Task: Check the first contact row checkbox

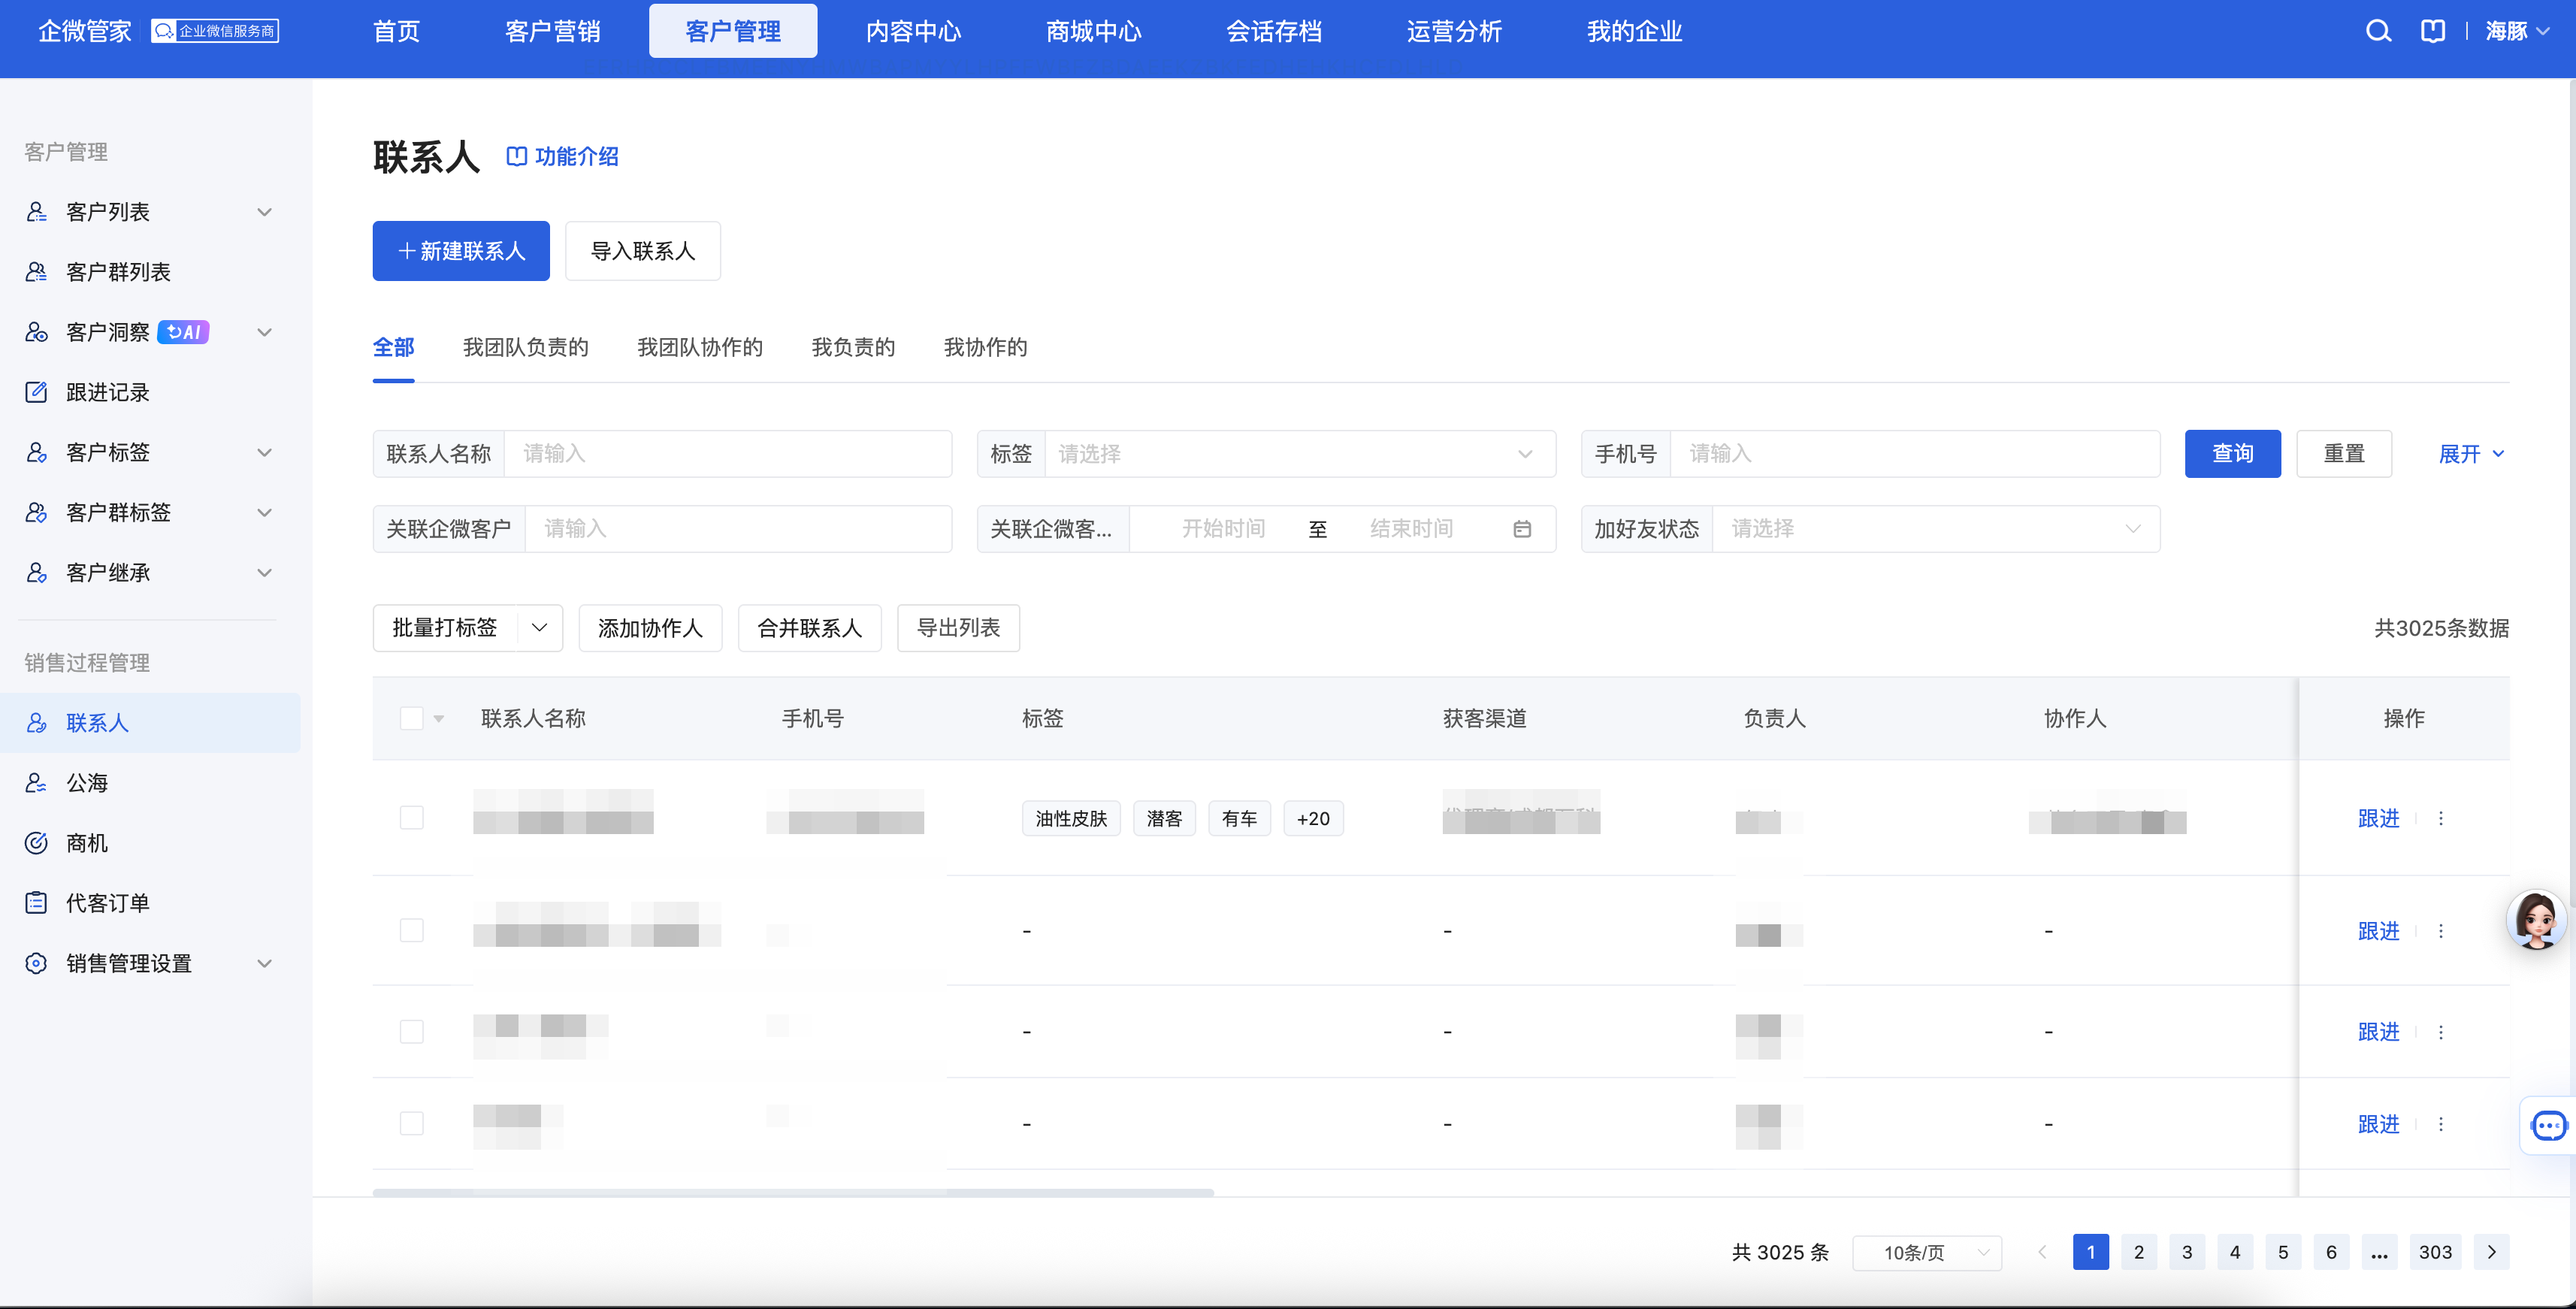Action: click(411, 817)
